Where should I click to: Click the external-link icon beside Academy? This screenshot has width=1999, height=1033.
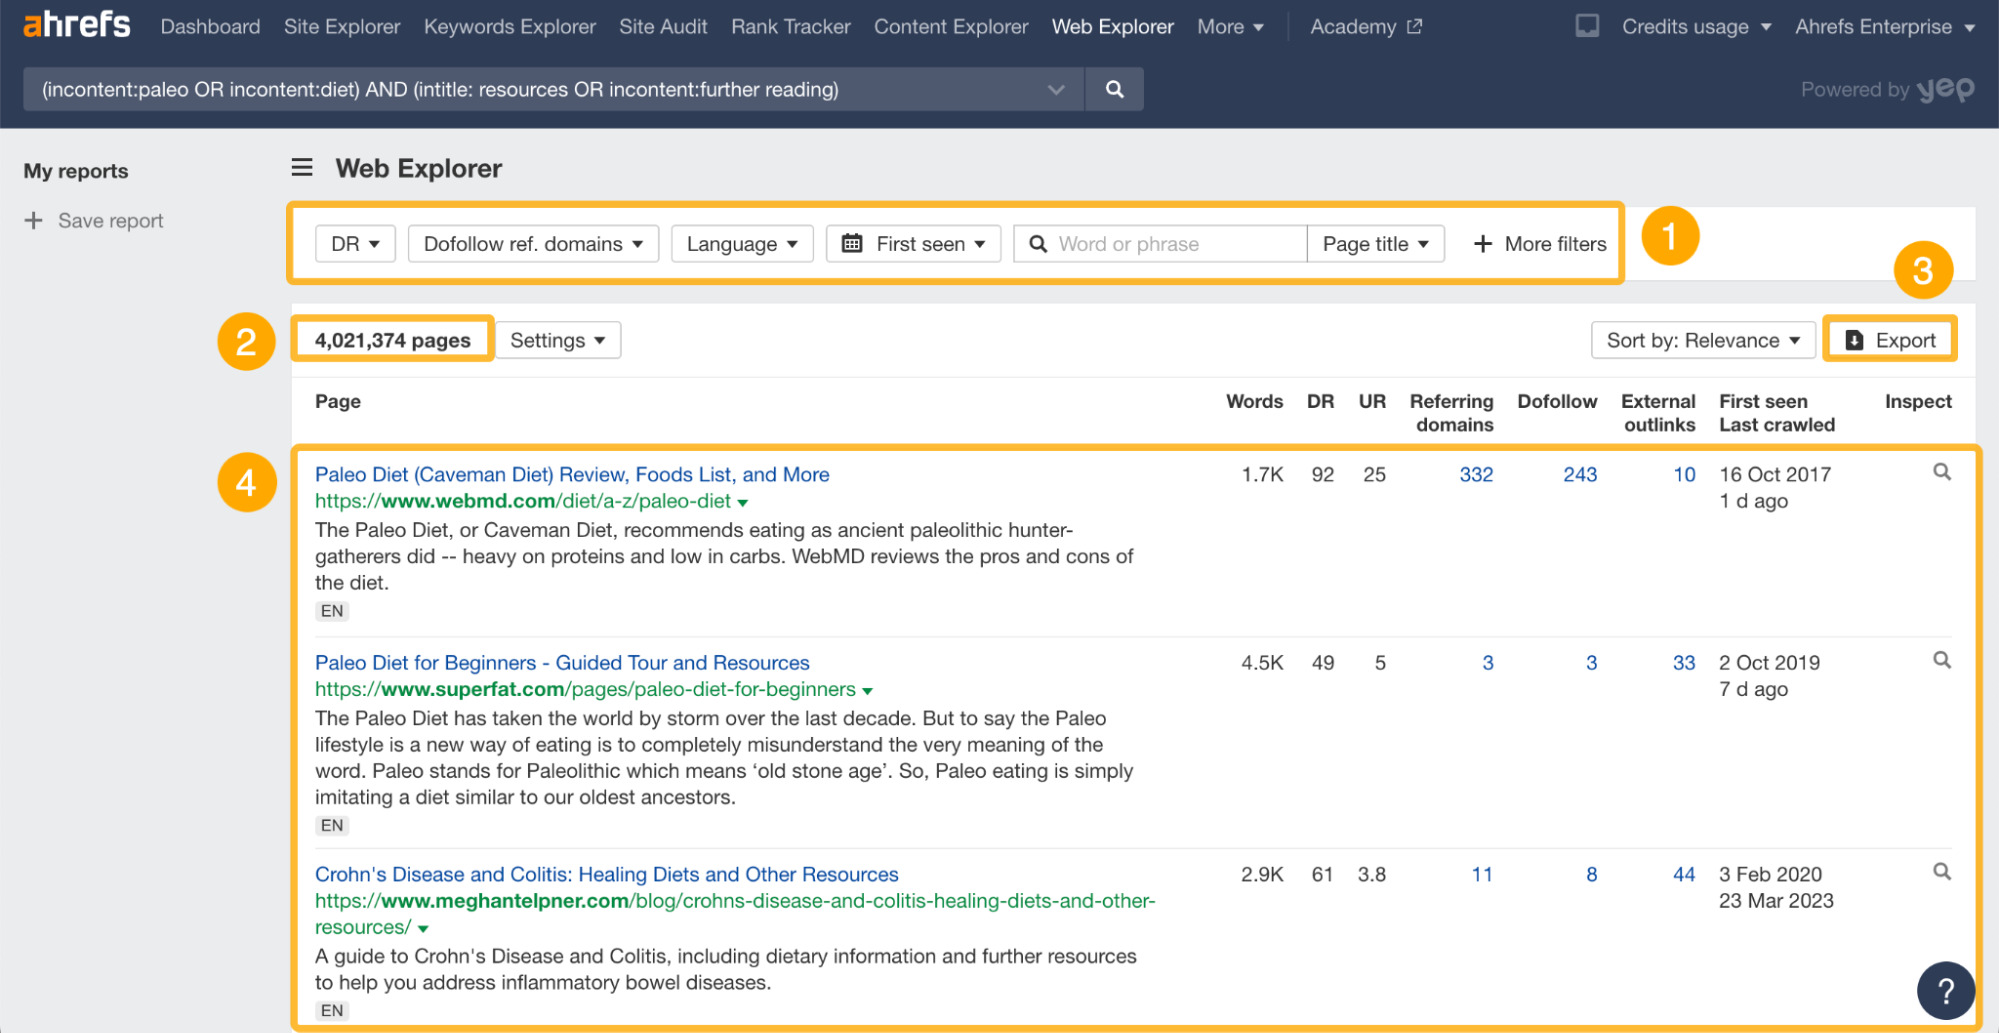pyautogui.click(x=1414, y=26)
